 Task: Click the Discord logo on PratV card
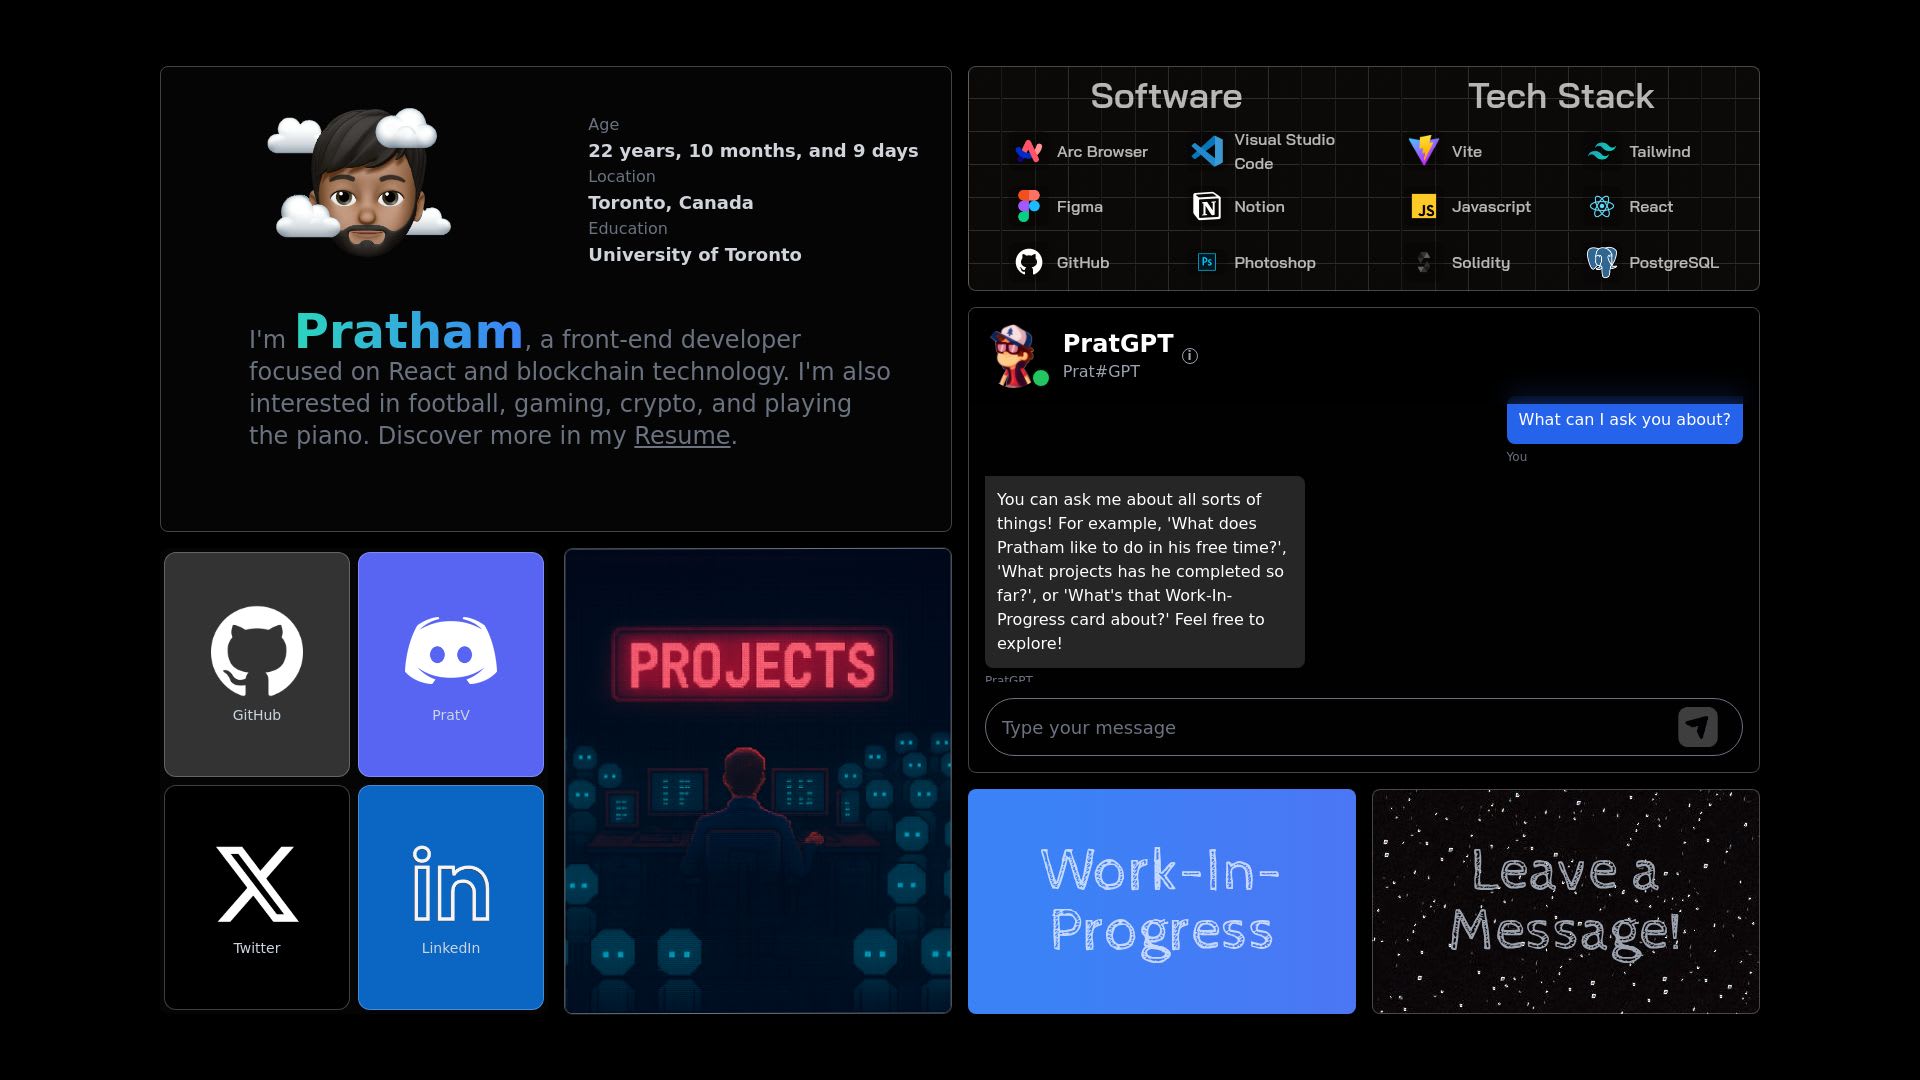tap(451, 651)
